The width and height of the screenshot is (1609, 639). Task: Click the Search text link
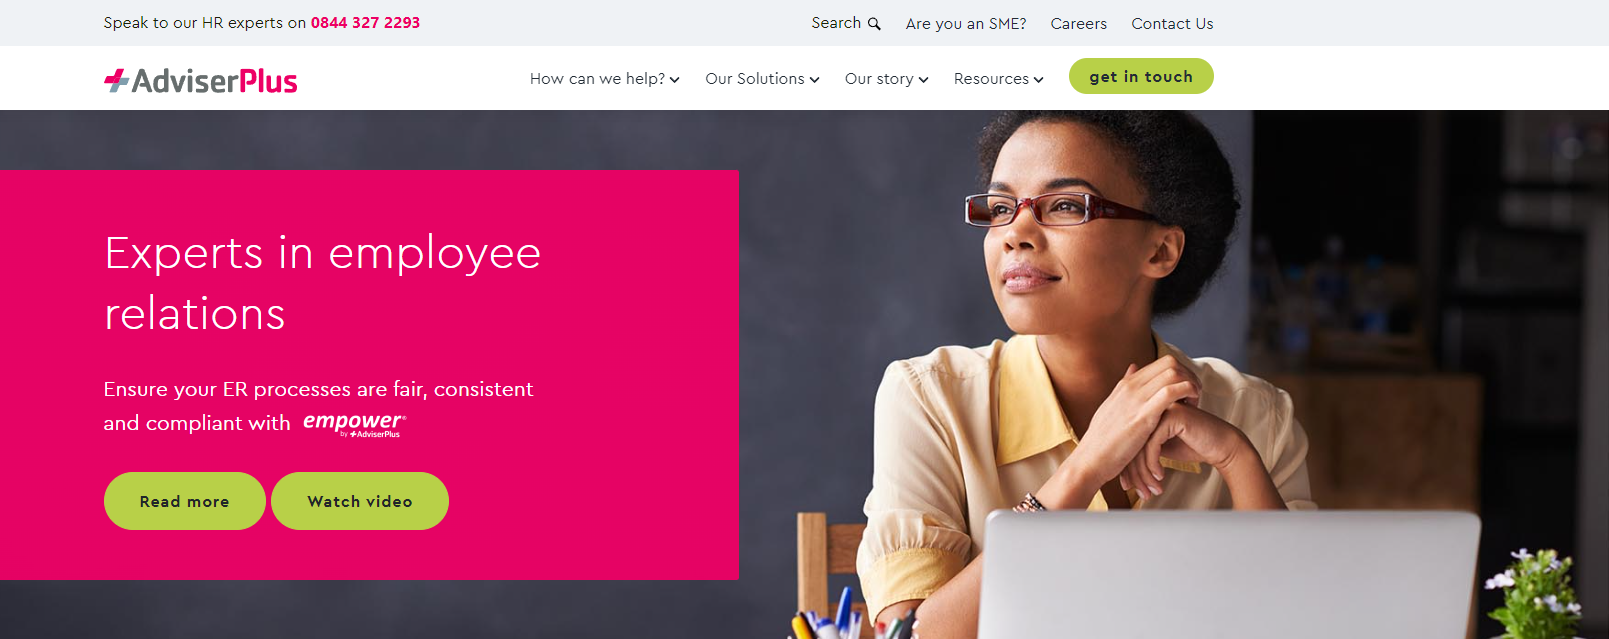pos(836,23)
